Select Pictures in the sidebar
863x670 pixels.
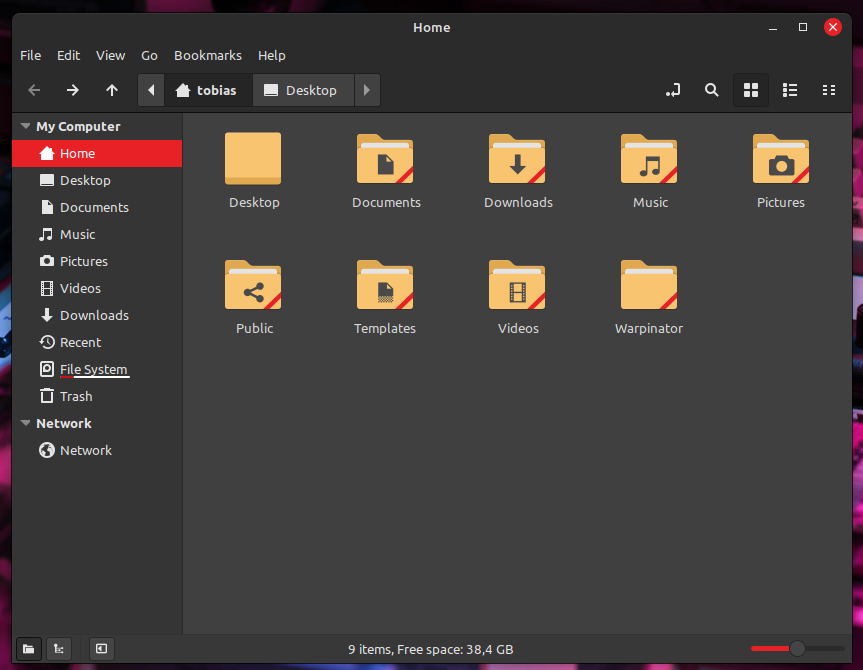click(97, 262)
